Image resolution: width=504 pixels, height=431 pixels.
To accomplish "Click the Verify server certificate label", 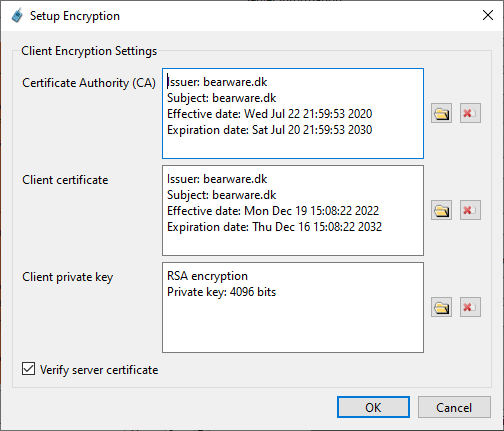I will [x=99, y=370].
